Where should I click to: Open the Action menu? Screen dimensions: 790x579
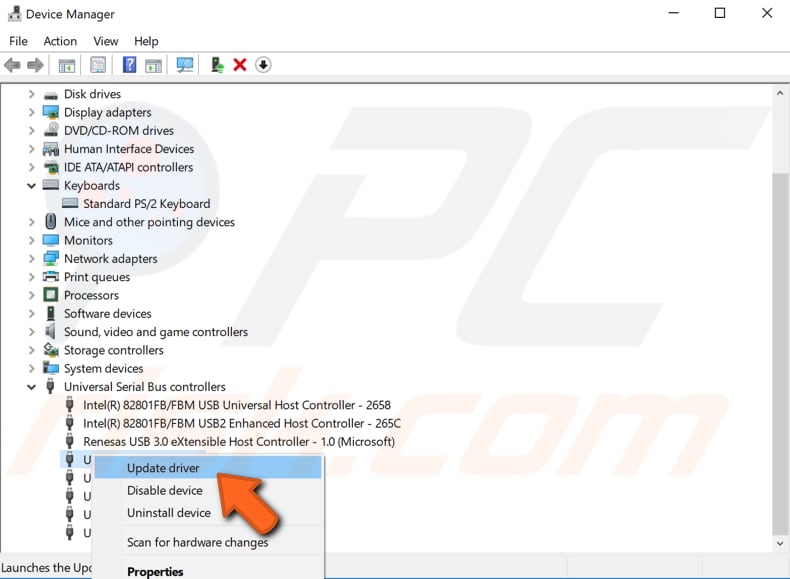click(x=60, y=41)
